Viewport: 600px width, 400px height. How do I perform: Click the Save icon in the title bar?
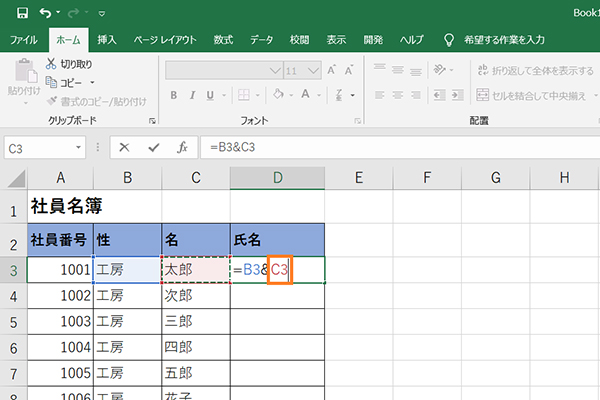[18, 13]
